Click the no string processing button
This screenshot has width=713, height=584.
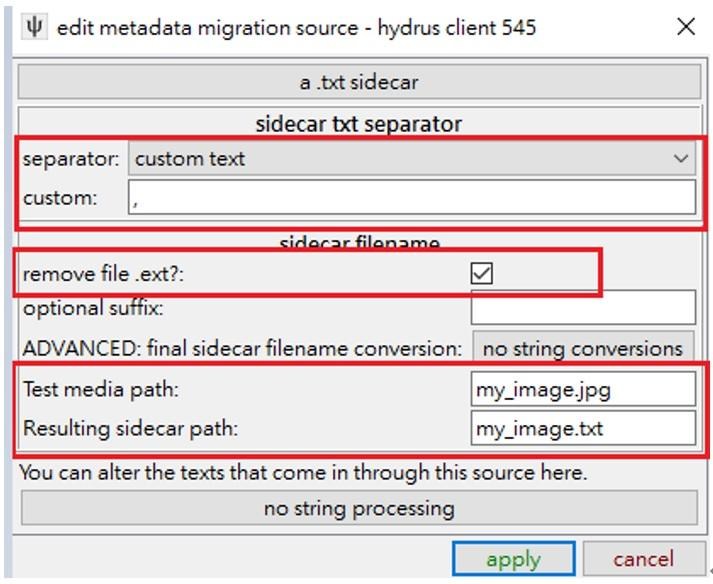359,508
